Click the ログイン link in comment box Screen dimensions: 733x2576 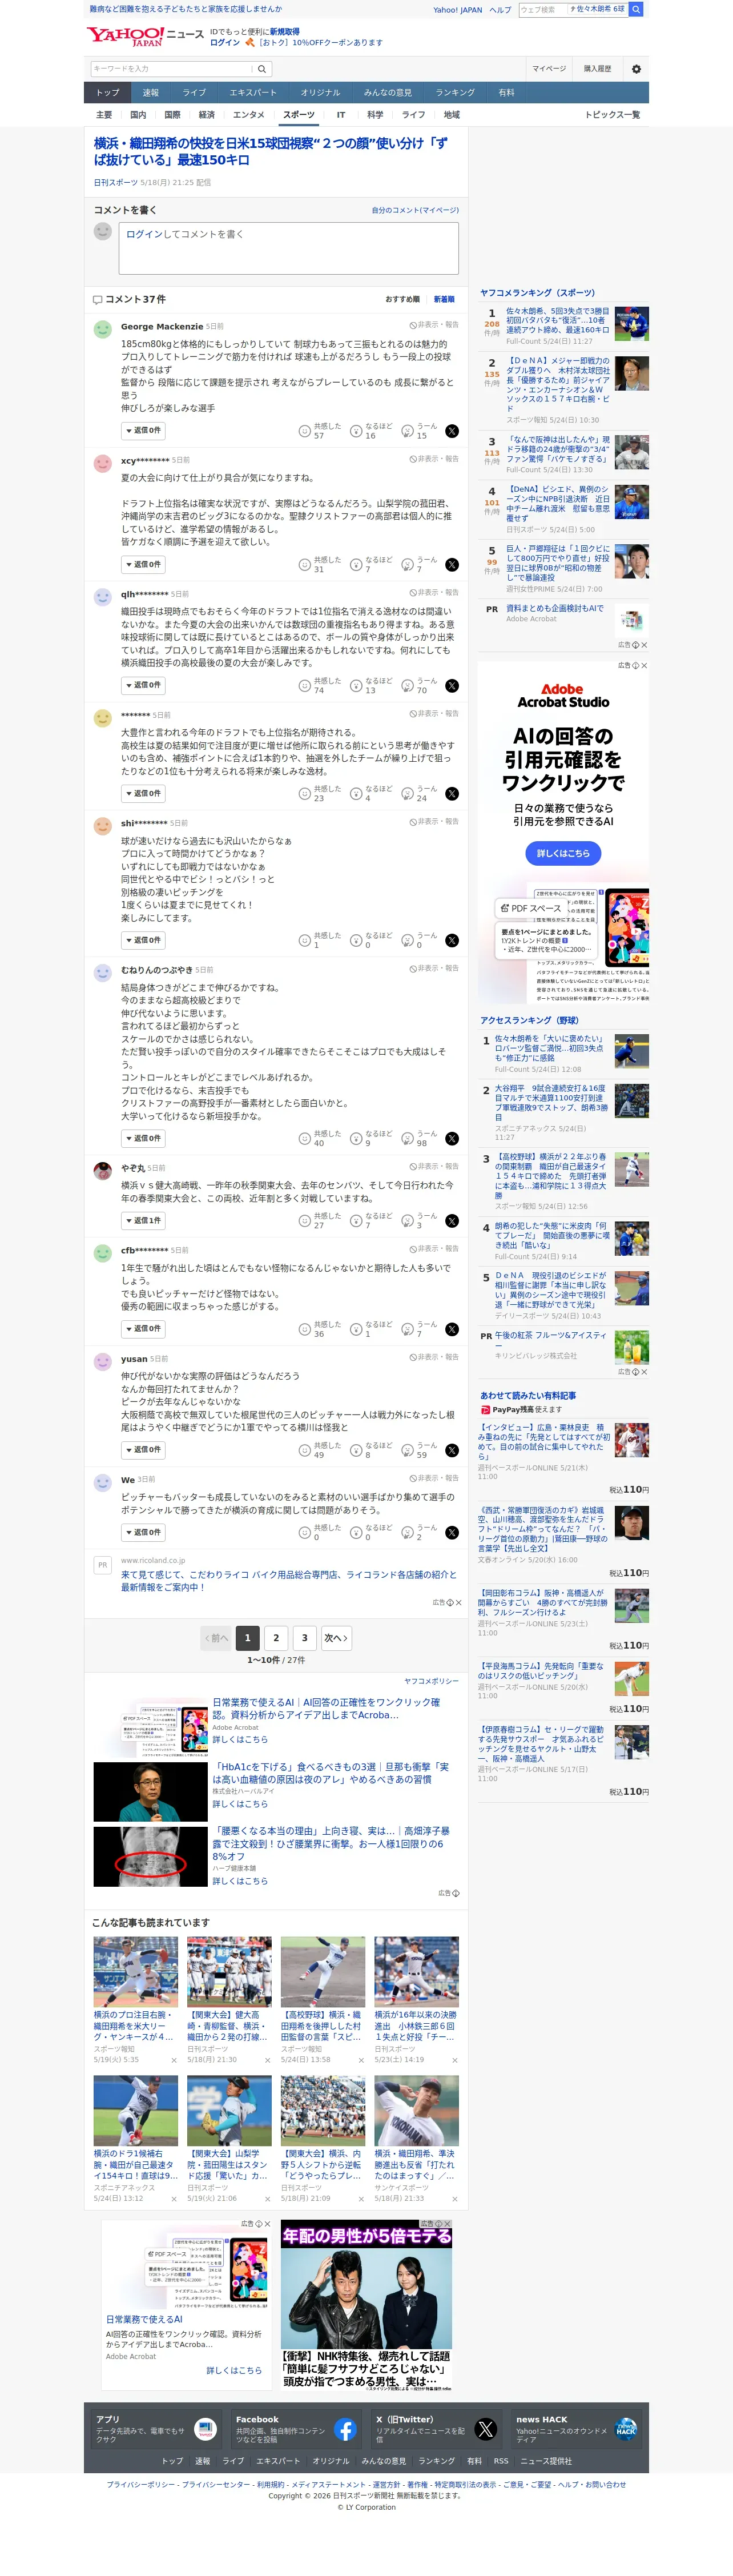[144, 234]
